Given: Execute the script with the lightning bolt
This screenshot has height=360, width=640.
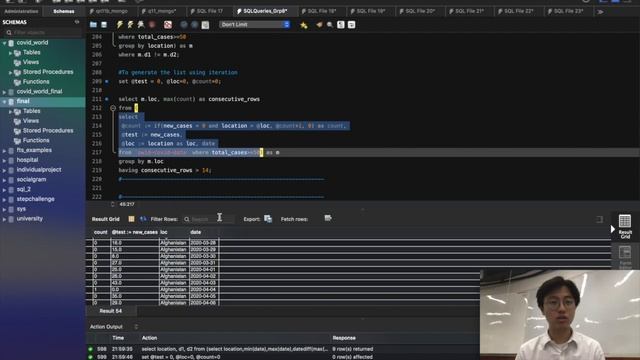Looking at the screenshot, I should [x=120, y=25].
